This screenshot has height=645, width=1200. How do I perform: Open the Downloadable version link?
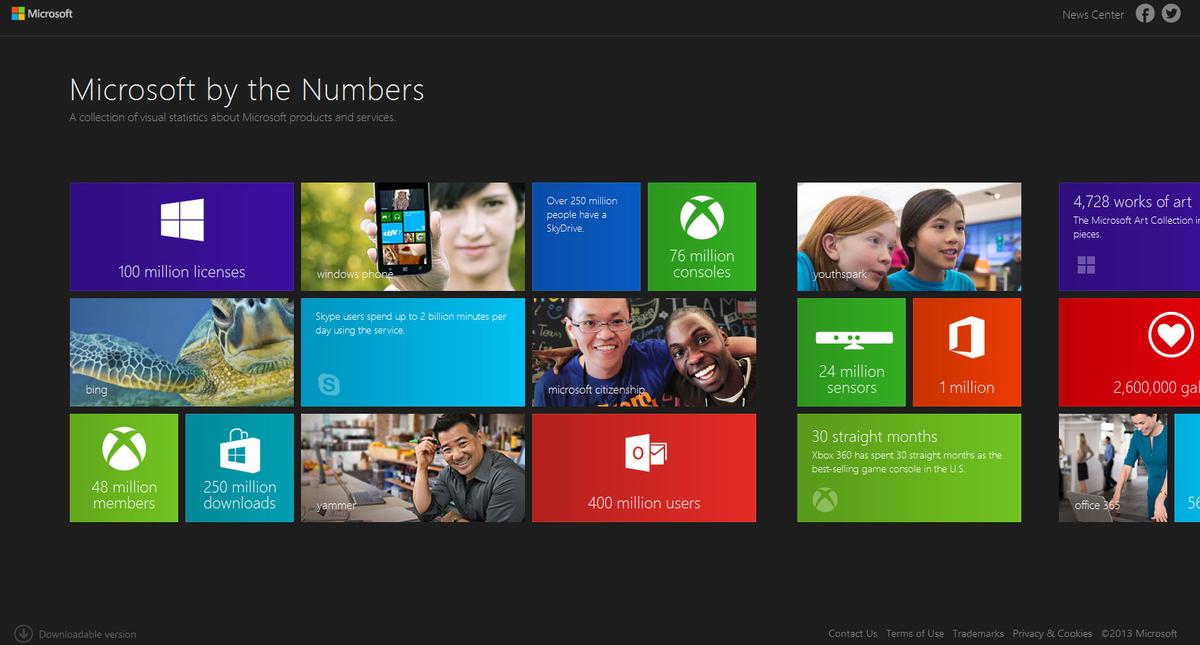[x=88, y=634]
